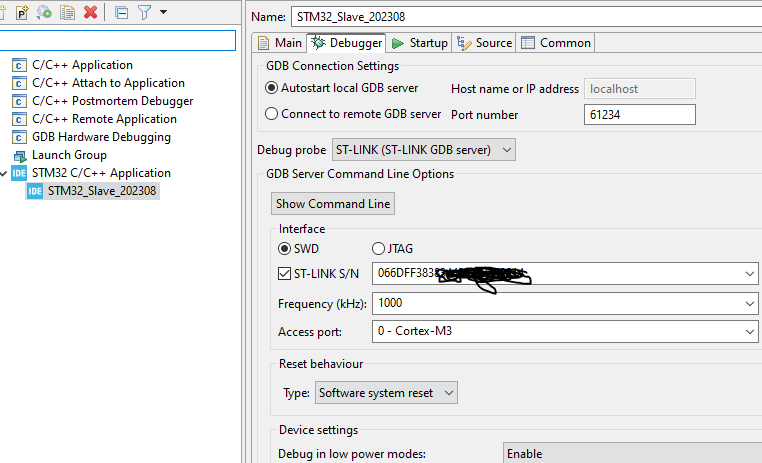The image size is (762, 463).
Task: Click the type filter text box
Action: click(x=118, y=40)
